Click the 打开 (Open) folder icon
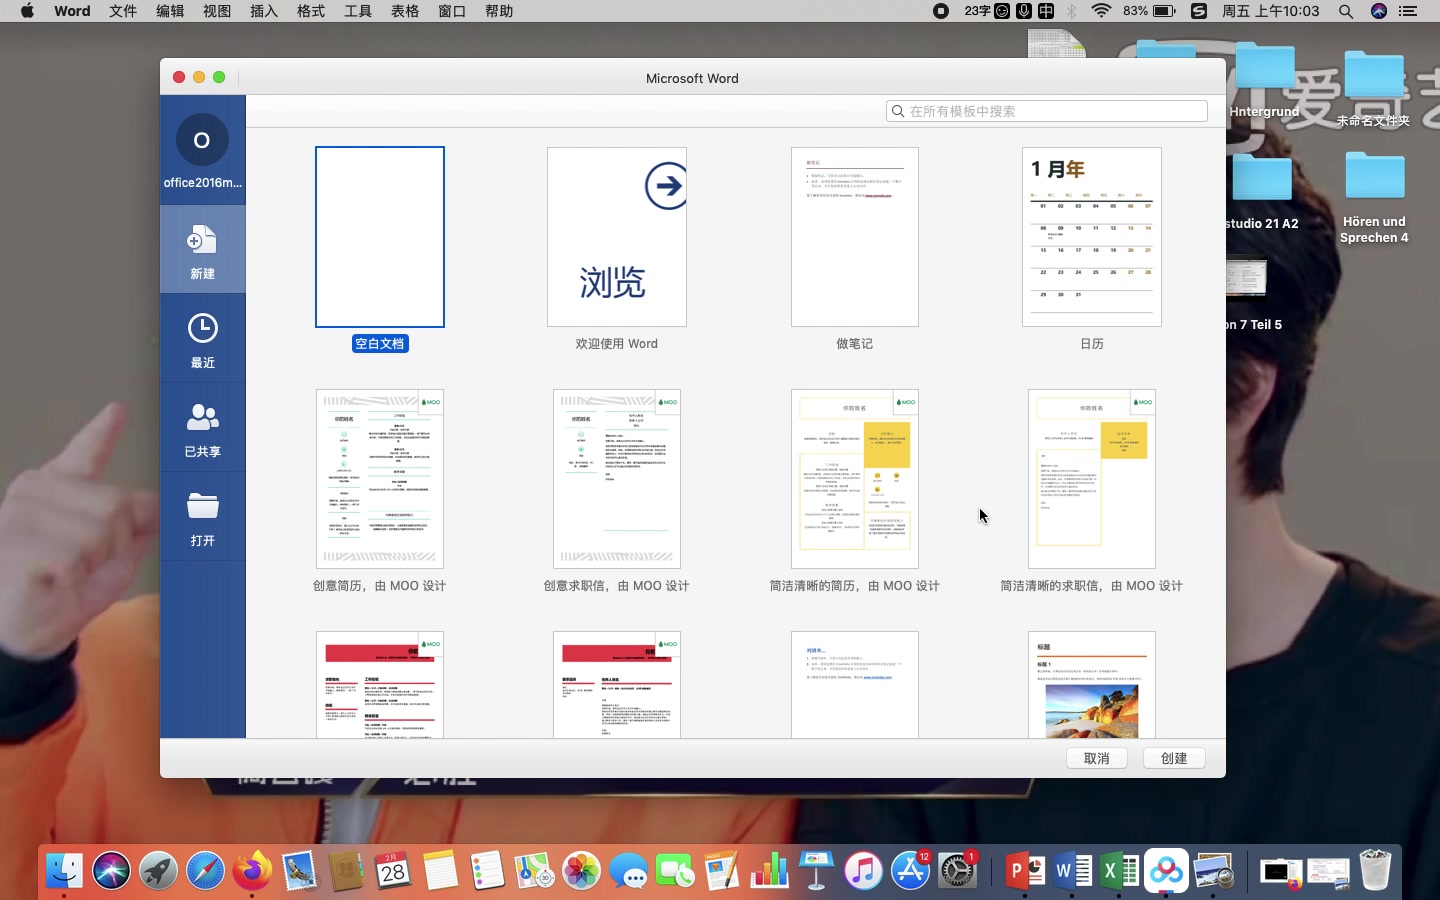 [x=202, y=506]
